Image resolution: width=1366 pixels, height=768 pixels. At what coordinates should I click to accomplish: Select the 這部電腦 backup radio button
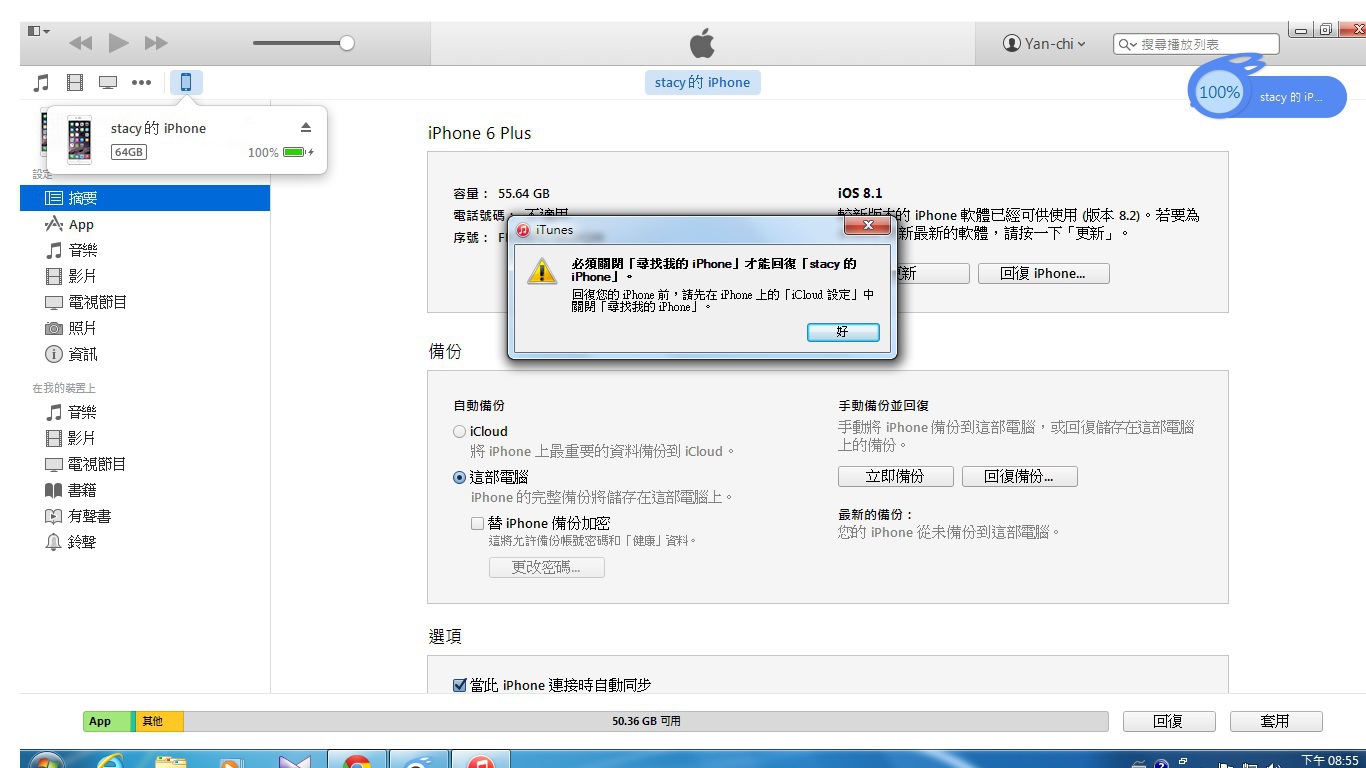[459, 478]
